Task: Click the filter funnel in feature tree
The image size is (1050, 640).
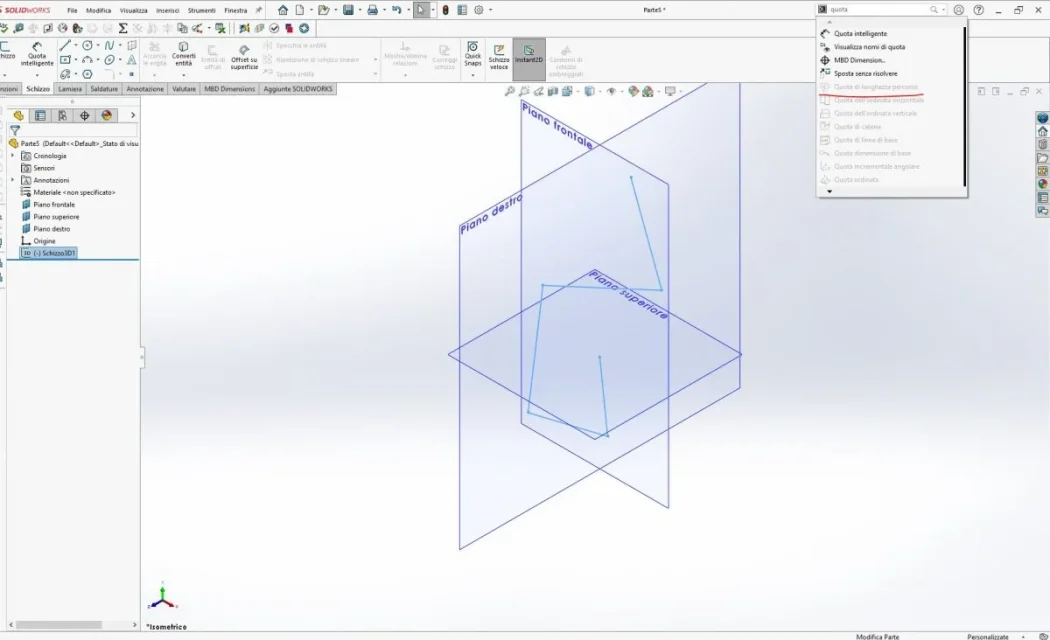Action: coord(15,130)
